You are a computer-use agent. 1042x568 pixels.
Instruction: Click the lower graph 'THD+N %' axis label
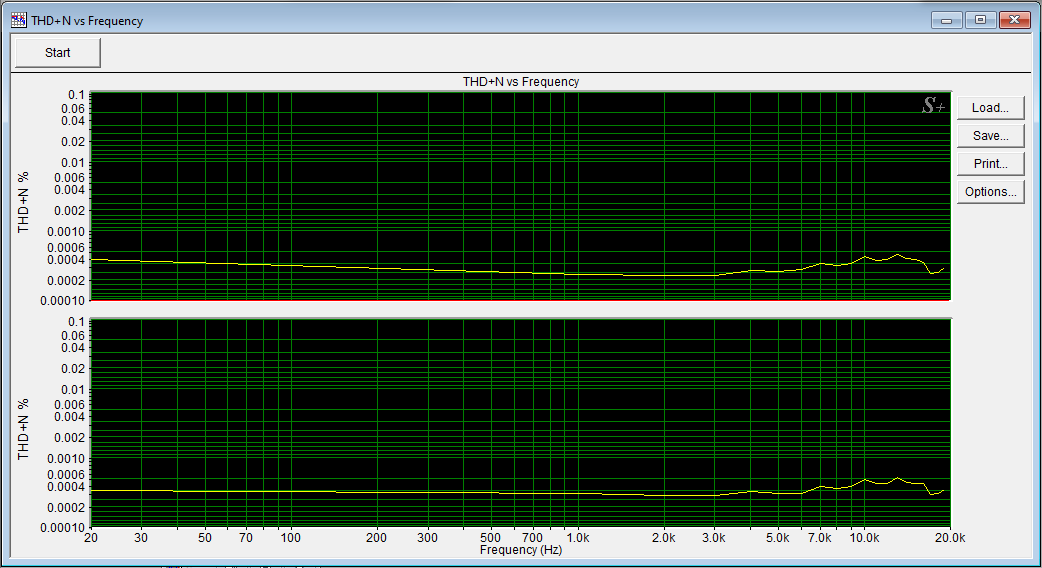[x=24, y=429]
